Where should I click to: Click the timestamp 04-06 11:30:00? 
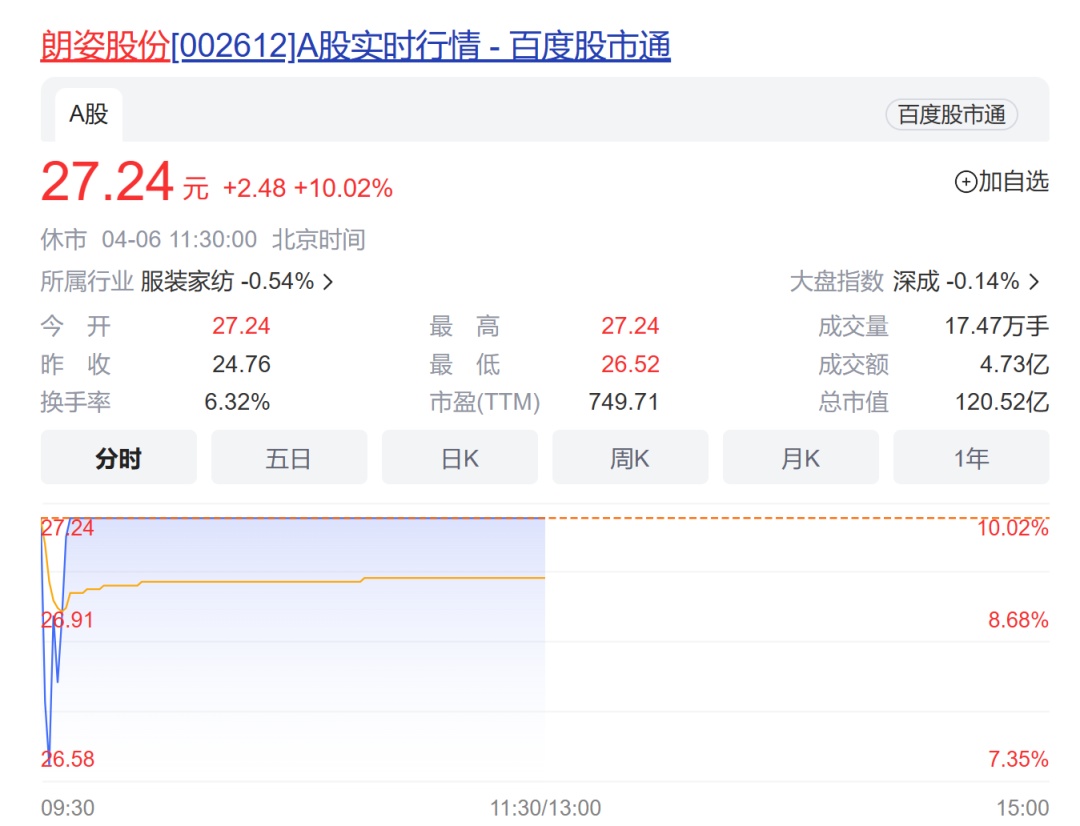coord(179,240)
